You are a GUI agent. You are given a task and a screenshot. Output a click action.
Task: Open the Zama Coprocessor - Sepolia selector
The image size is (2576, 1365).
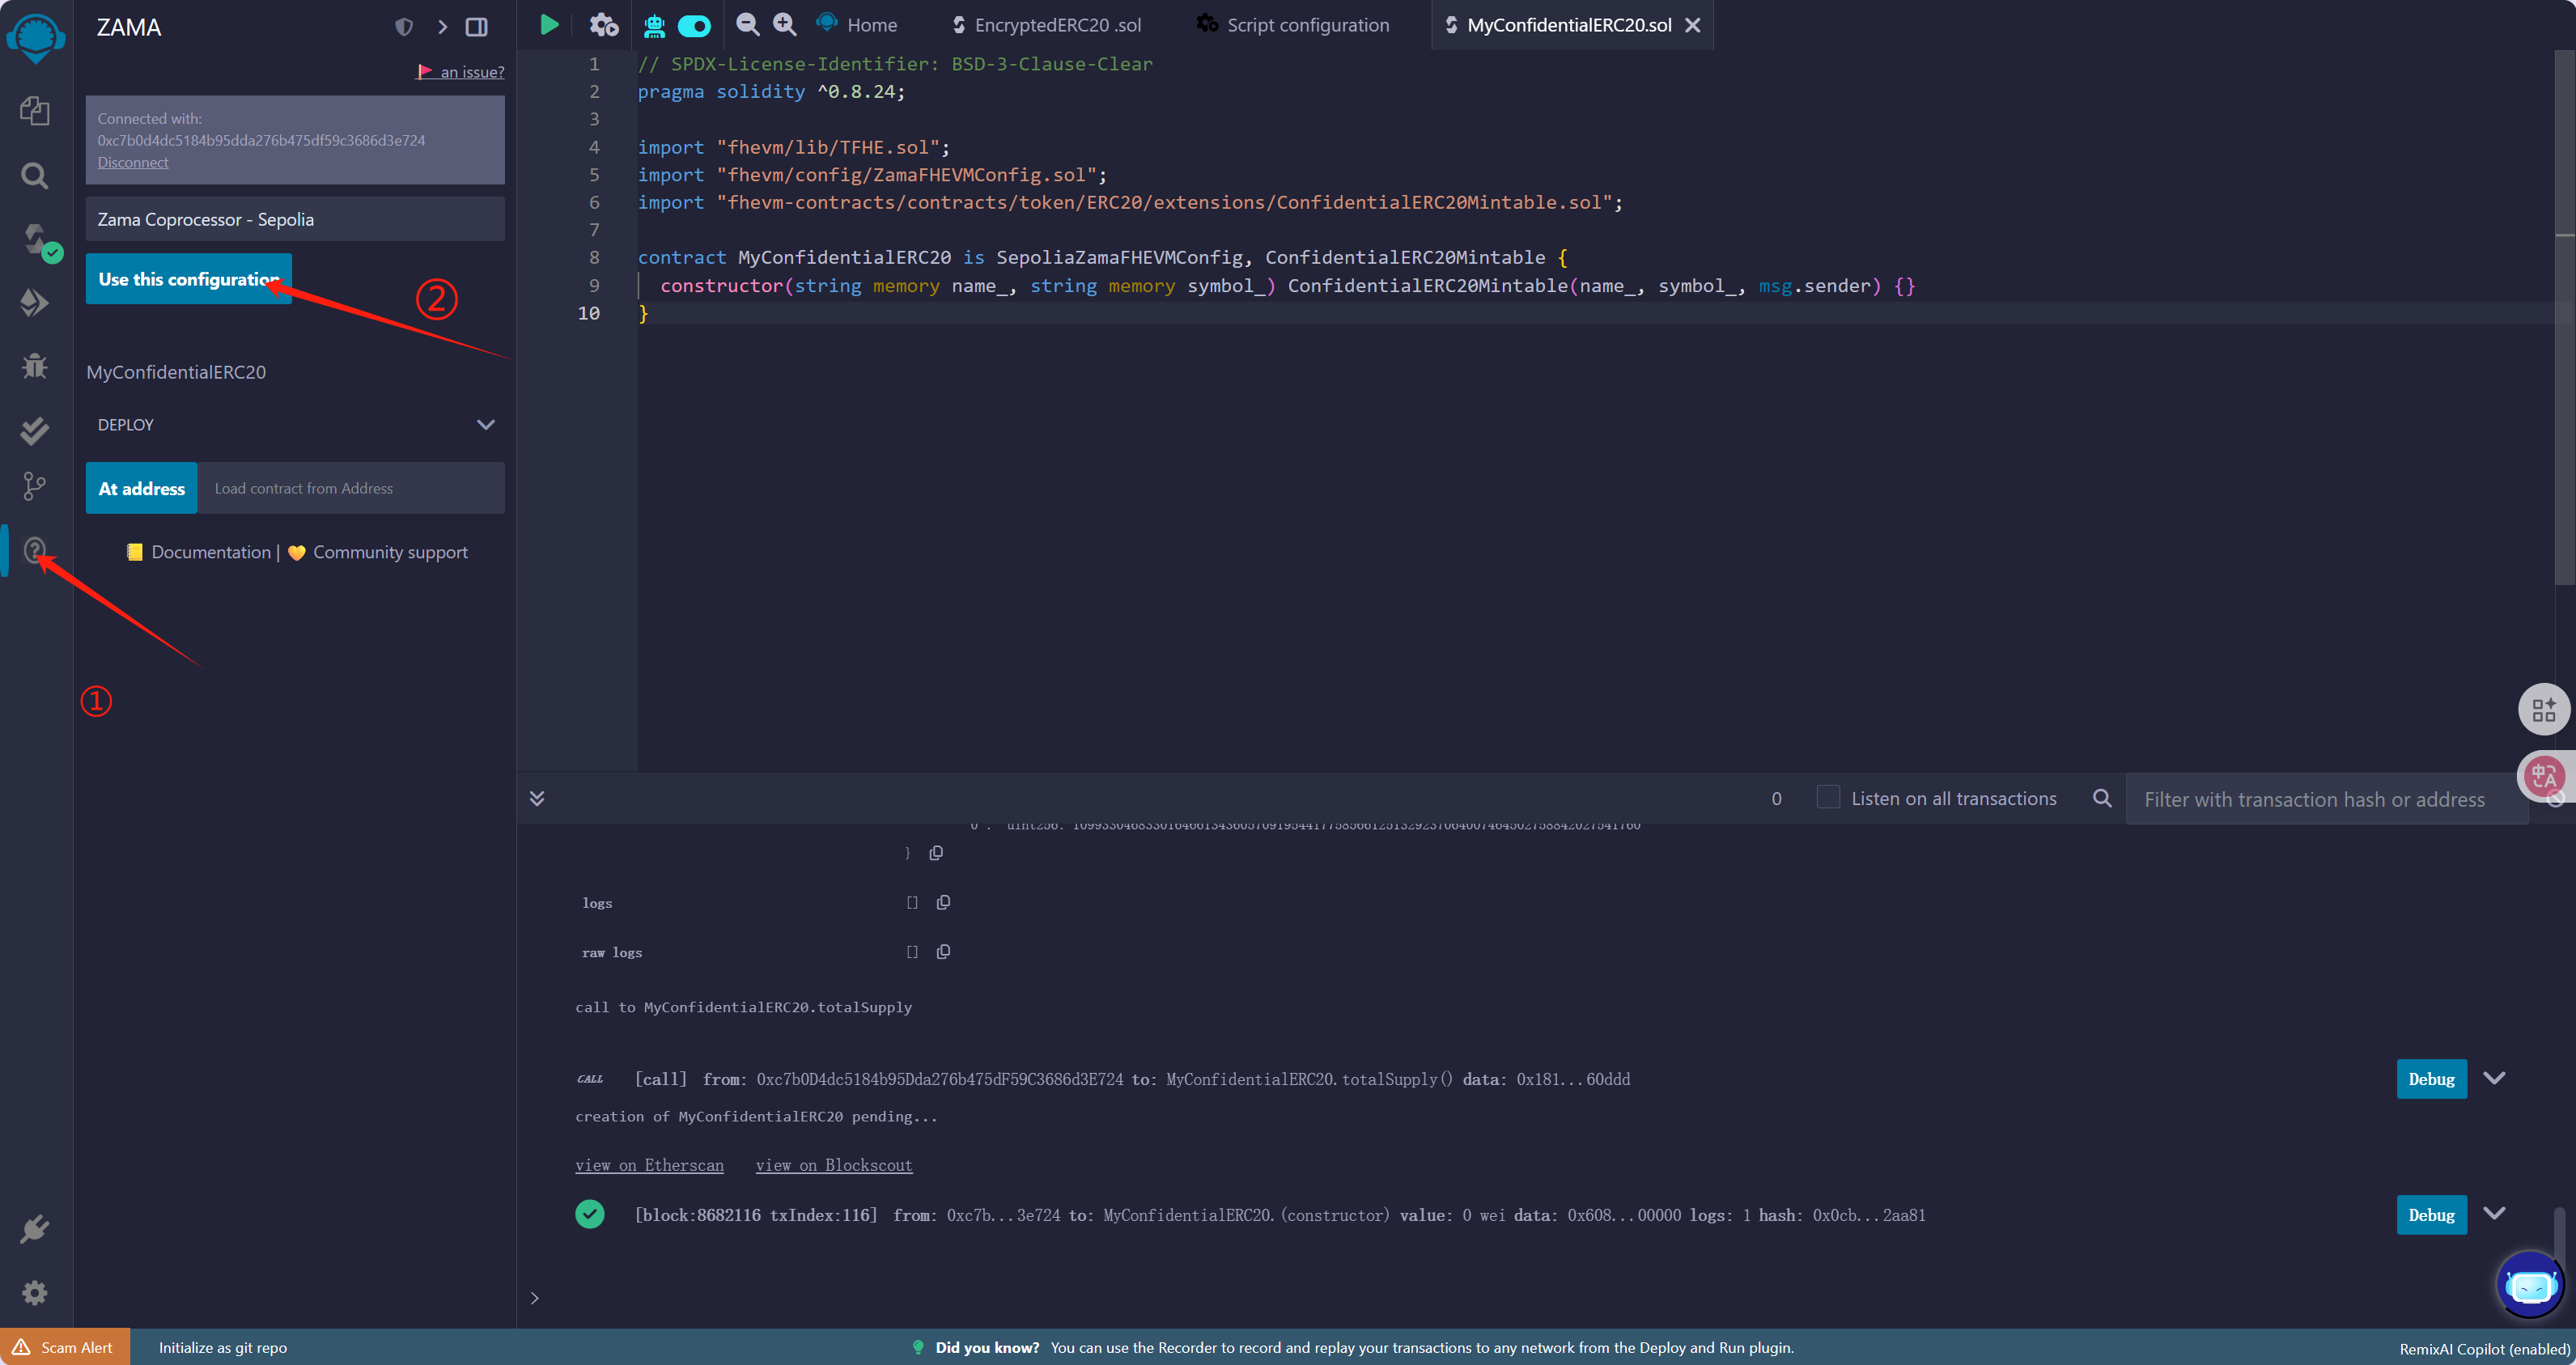click(x=295, y=219)
